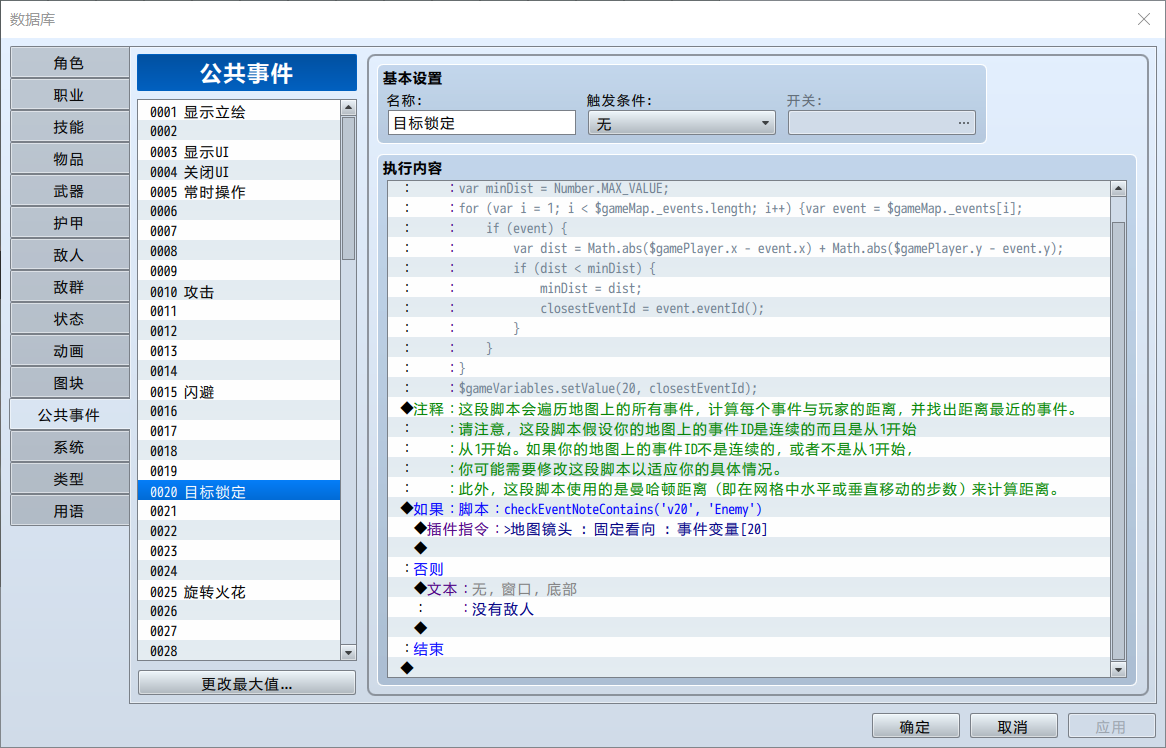The width and height of the screenshot is (1166, 748).
Task: Select common event 0005 常时操作
Action: tap(239, 192)
